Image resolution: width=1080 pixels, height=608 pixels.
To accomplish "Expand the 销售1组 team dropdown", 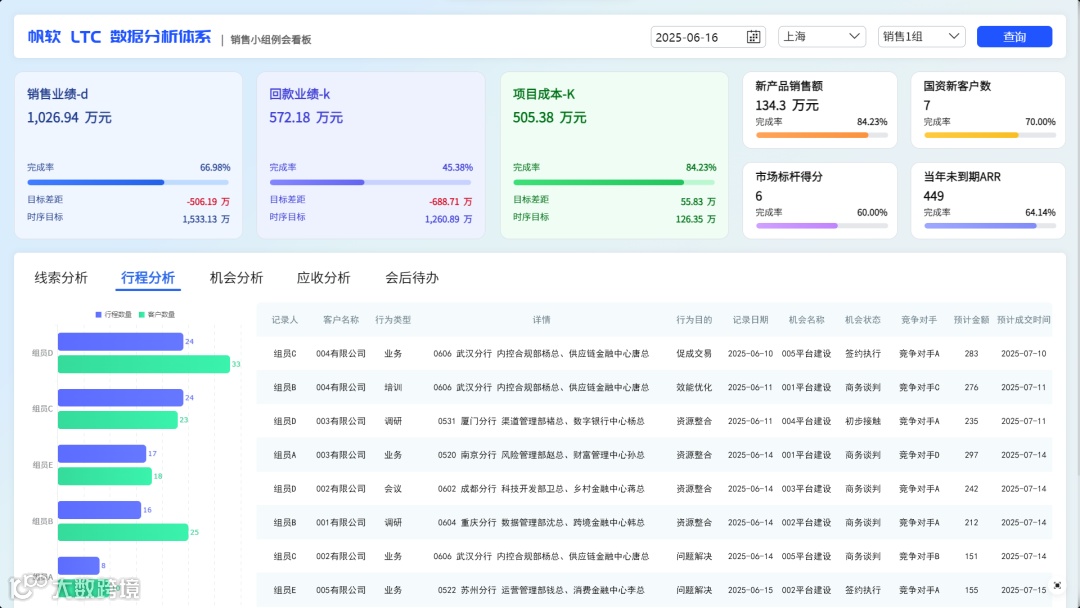I will click(x=922, y=36).
